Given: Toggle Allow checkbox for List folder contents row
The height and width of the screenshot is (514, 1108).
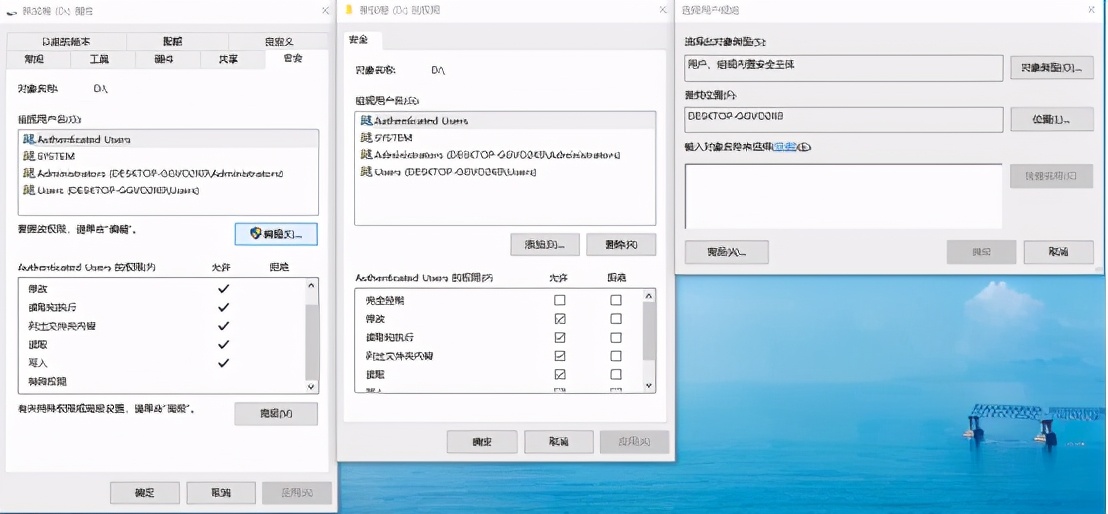Looking at the screenshot, I should pos(560,356).
